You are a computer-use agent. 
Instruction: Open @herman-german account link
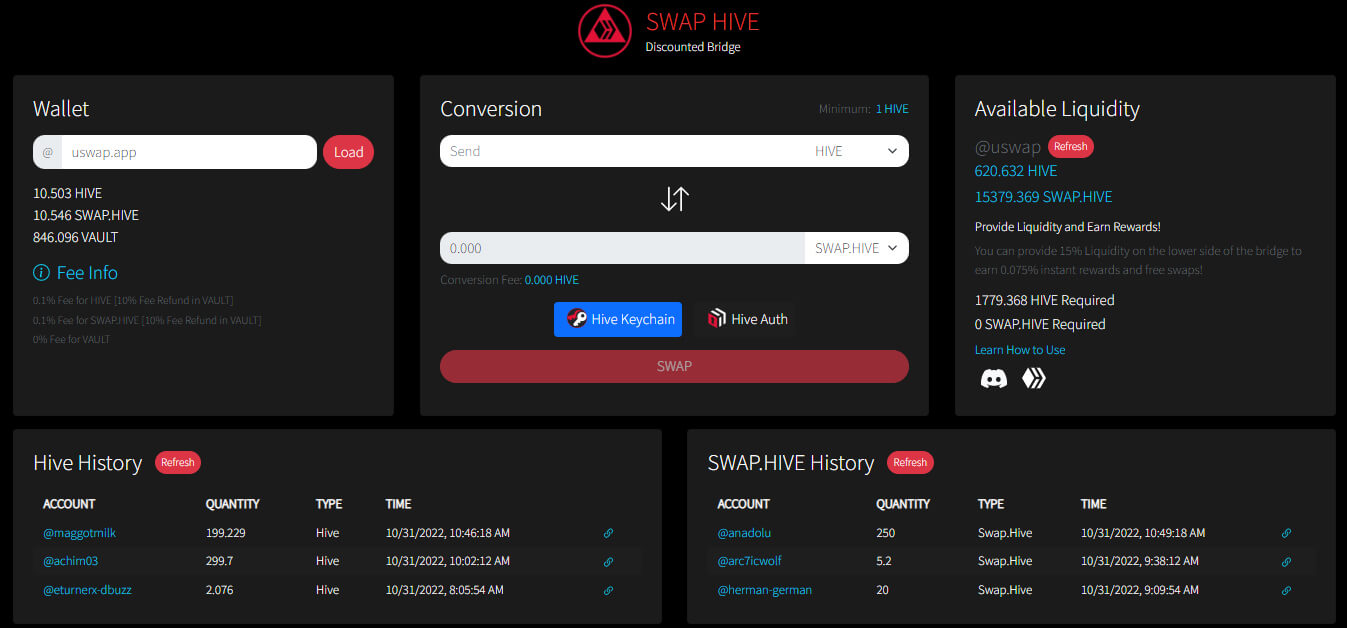pyautogui.click(x=765, y=590)
